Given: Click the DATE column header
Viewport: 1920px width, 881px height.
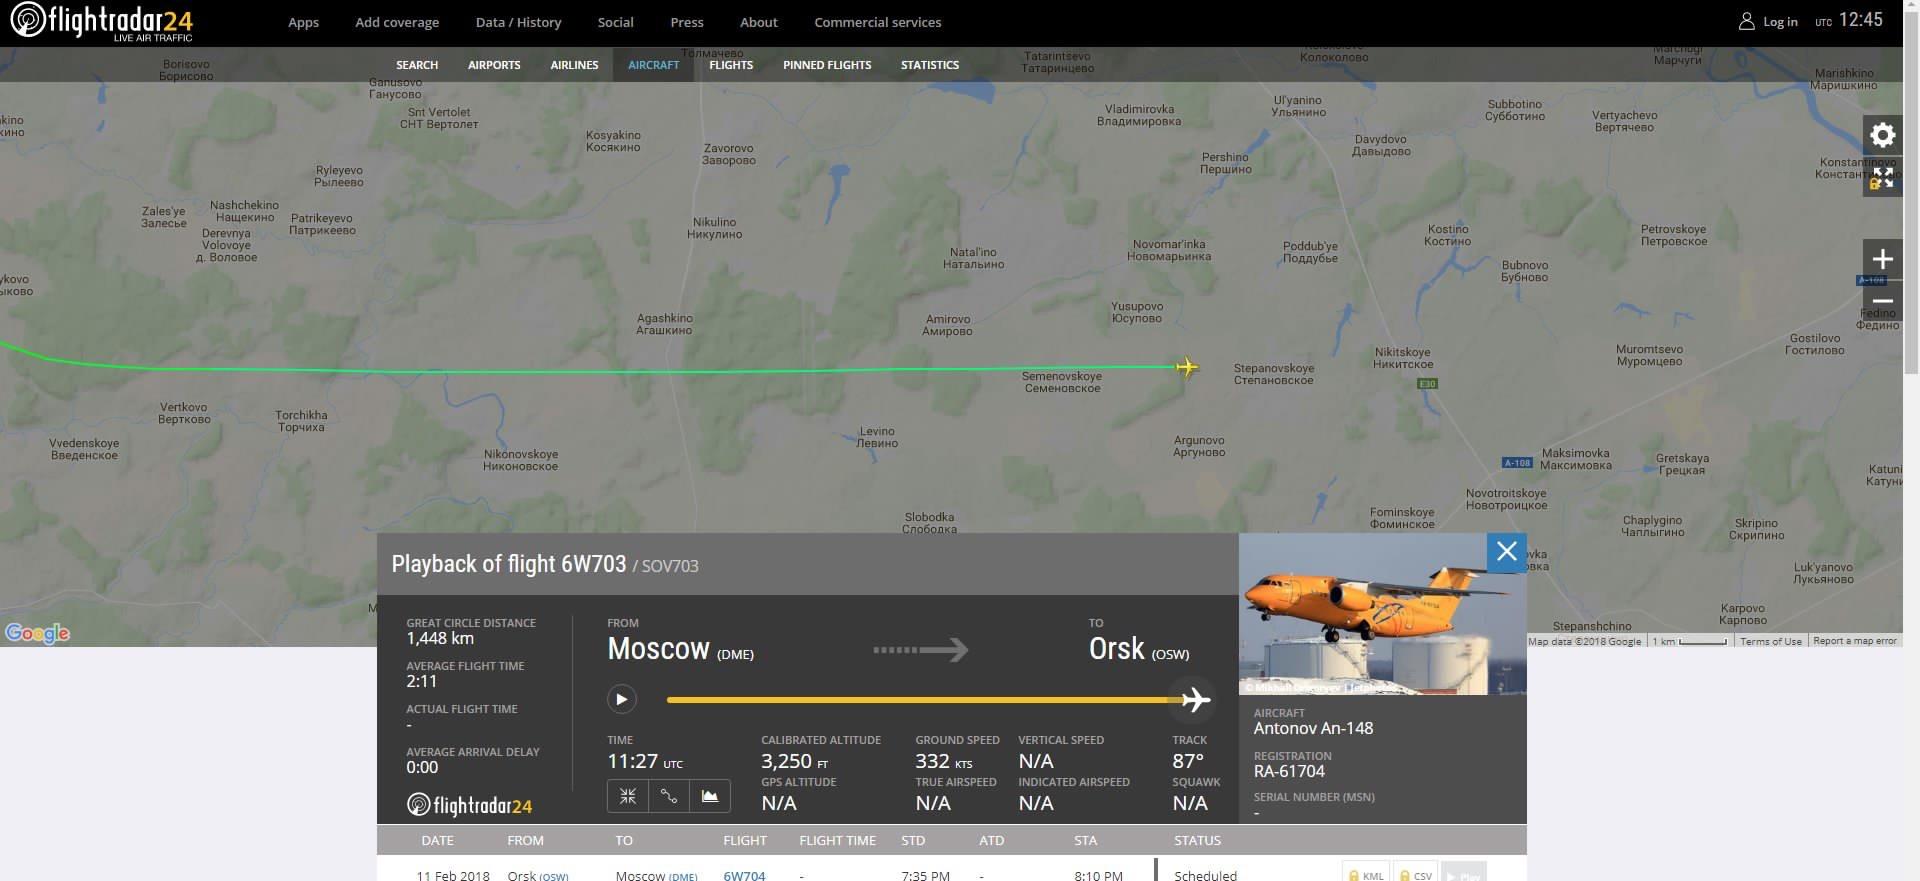Looking at the screenshot, I should [437, 840].
